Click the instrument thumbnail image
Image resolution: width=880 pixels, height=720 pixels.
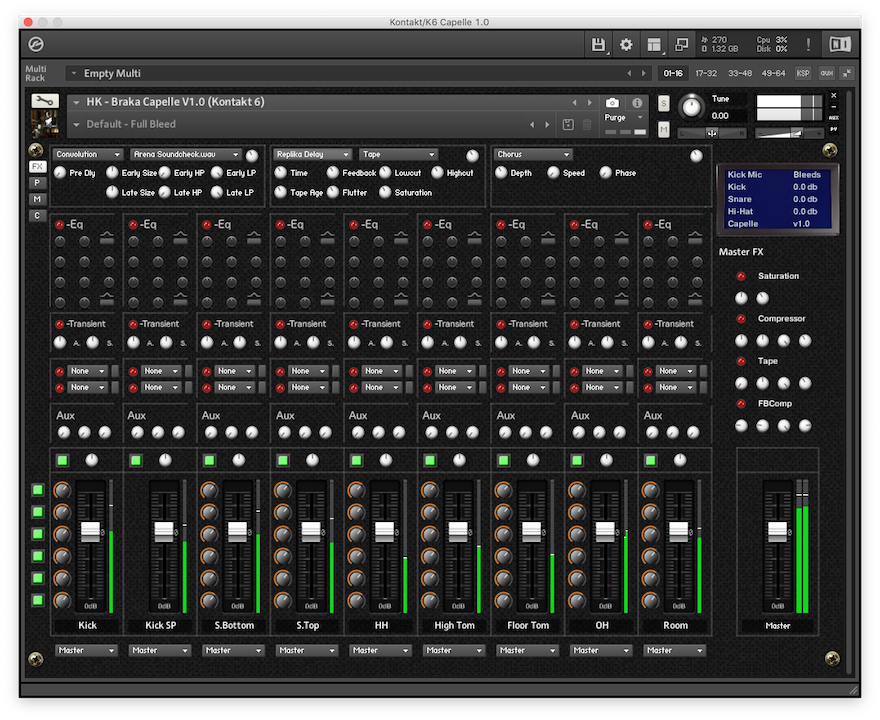point(44,123)
